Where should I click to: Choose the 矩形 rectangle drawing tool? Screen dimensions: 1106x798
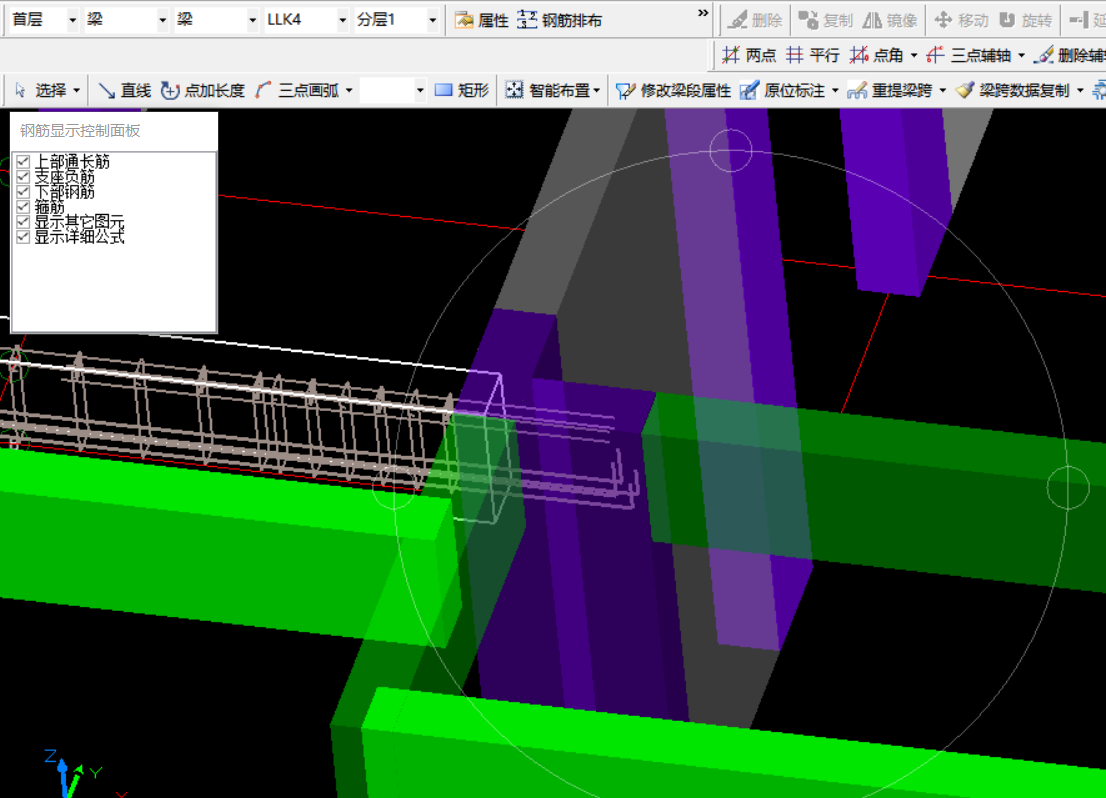coord(462,90)
